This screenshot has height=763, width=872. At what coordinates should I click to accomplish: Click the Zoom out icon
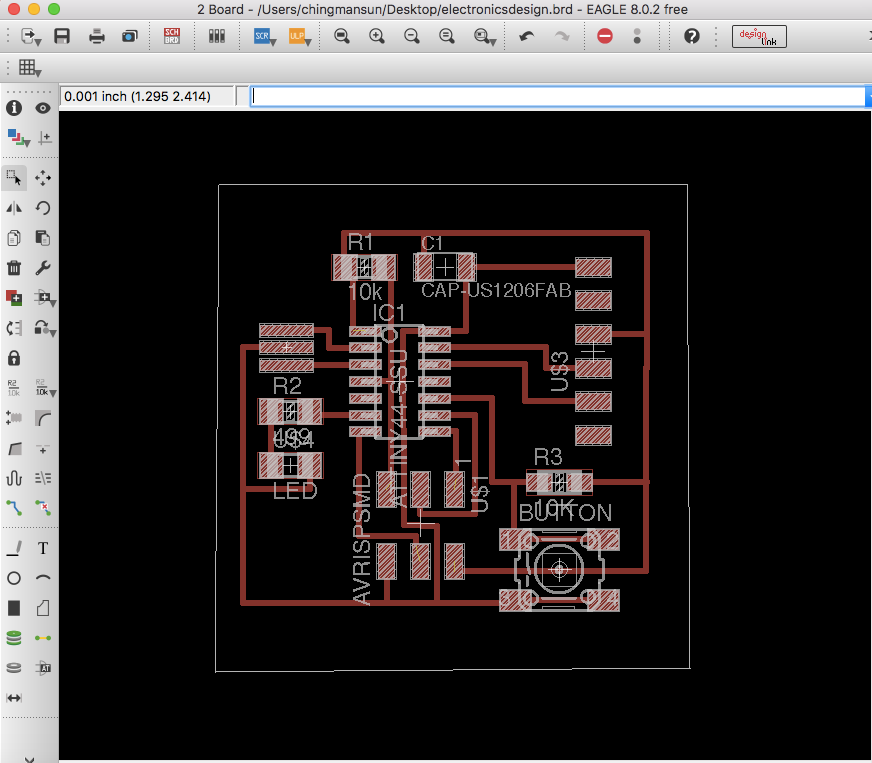[x=412, y=36]
